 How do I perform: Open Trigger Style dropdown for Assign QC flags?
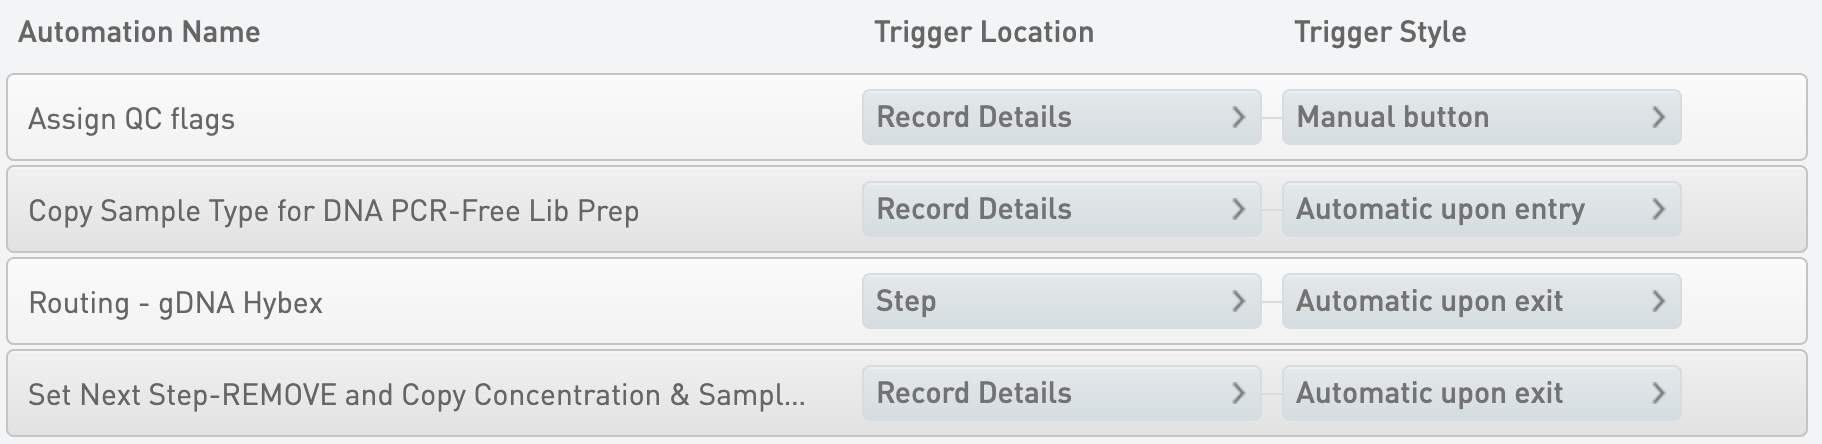click(1480, 117)
